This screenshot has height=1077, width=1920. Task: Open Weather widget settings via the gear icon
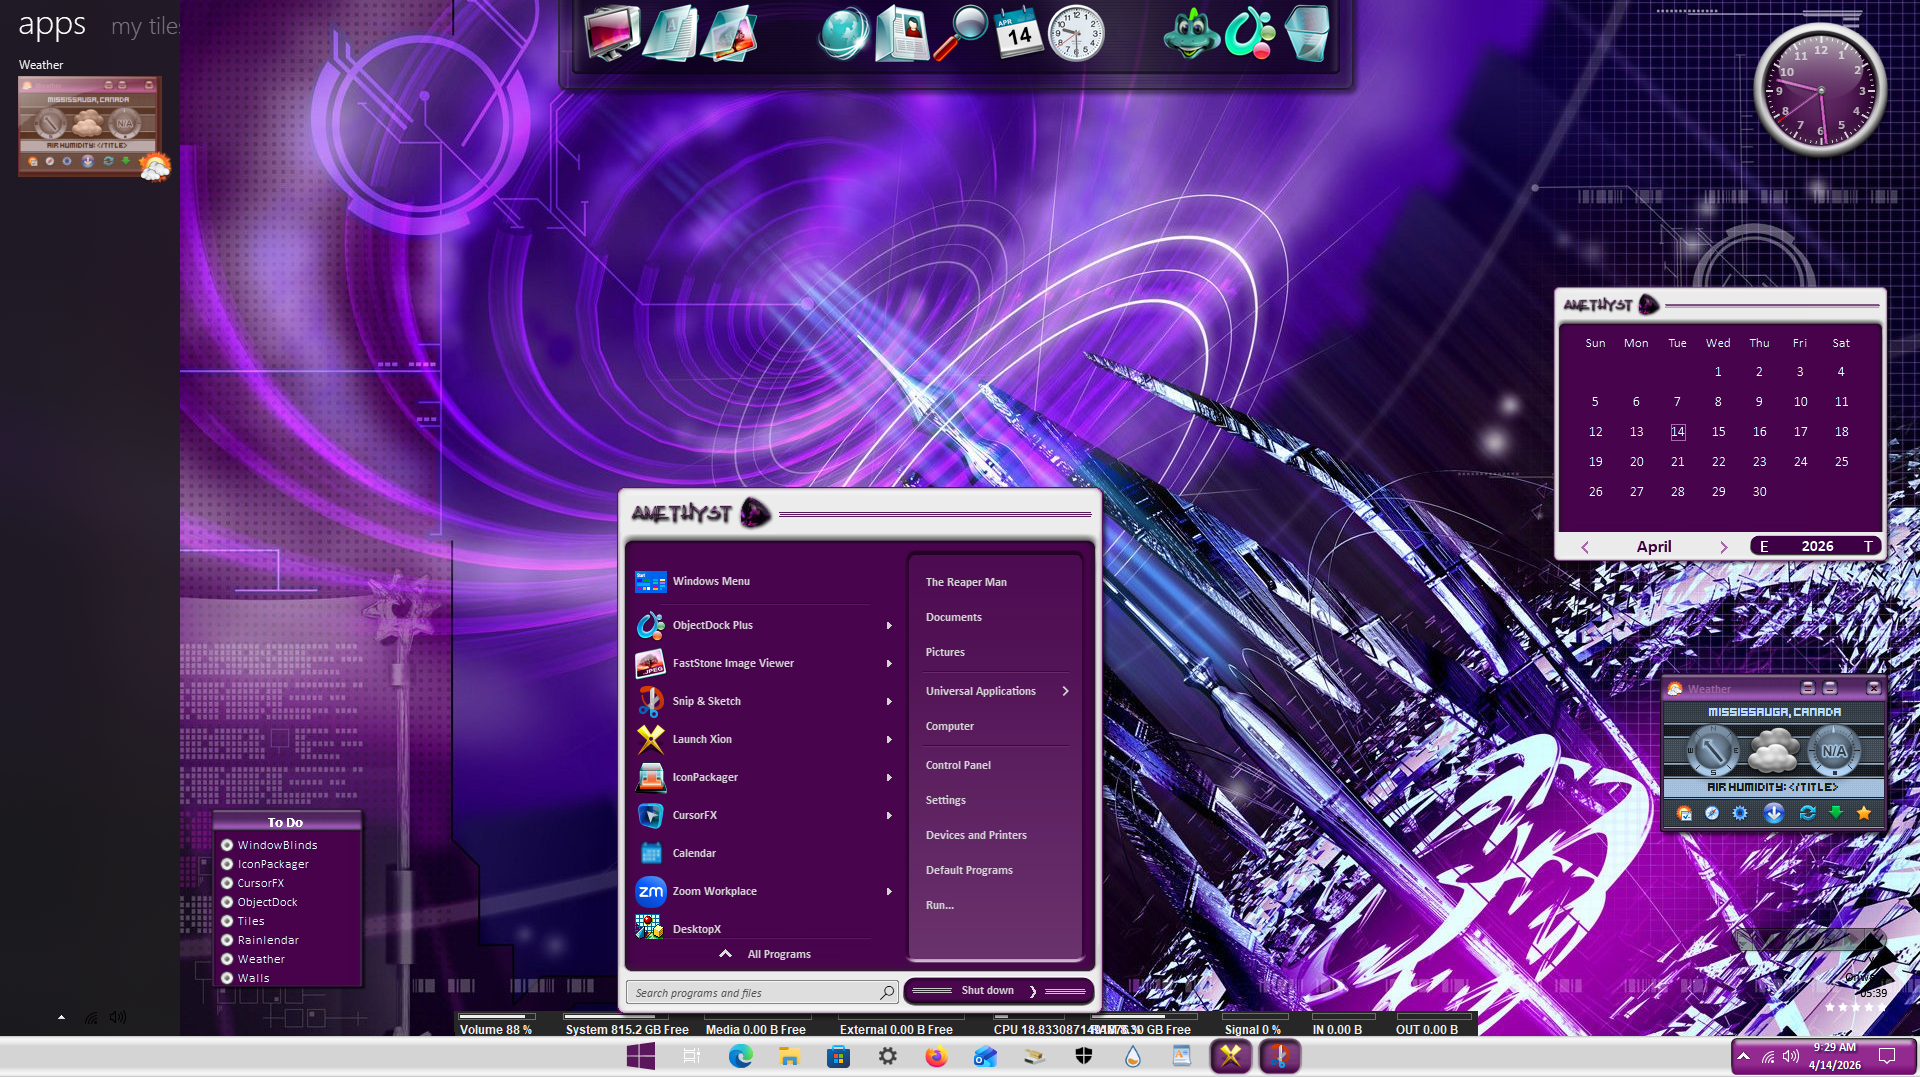(x=1740, y=813)
